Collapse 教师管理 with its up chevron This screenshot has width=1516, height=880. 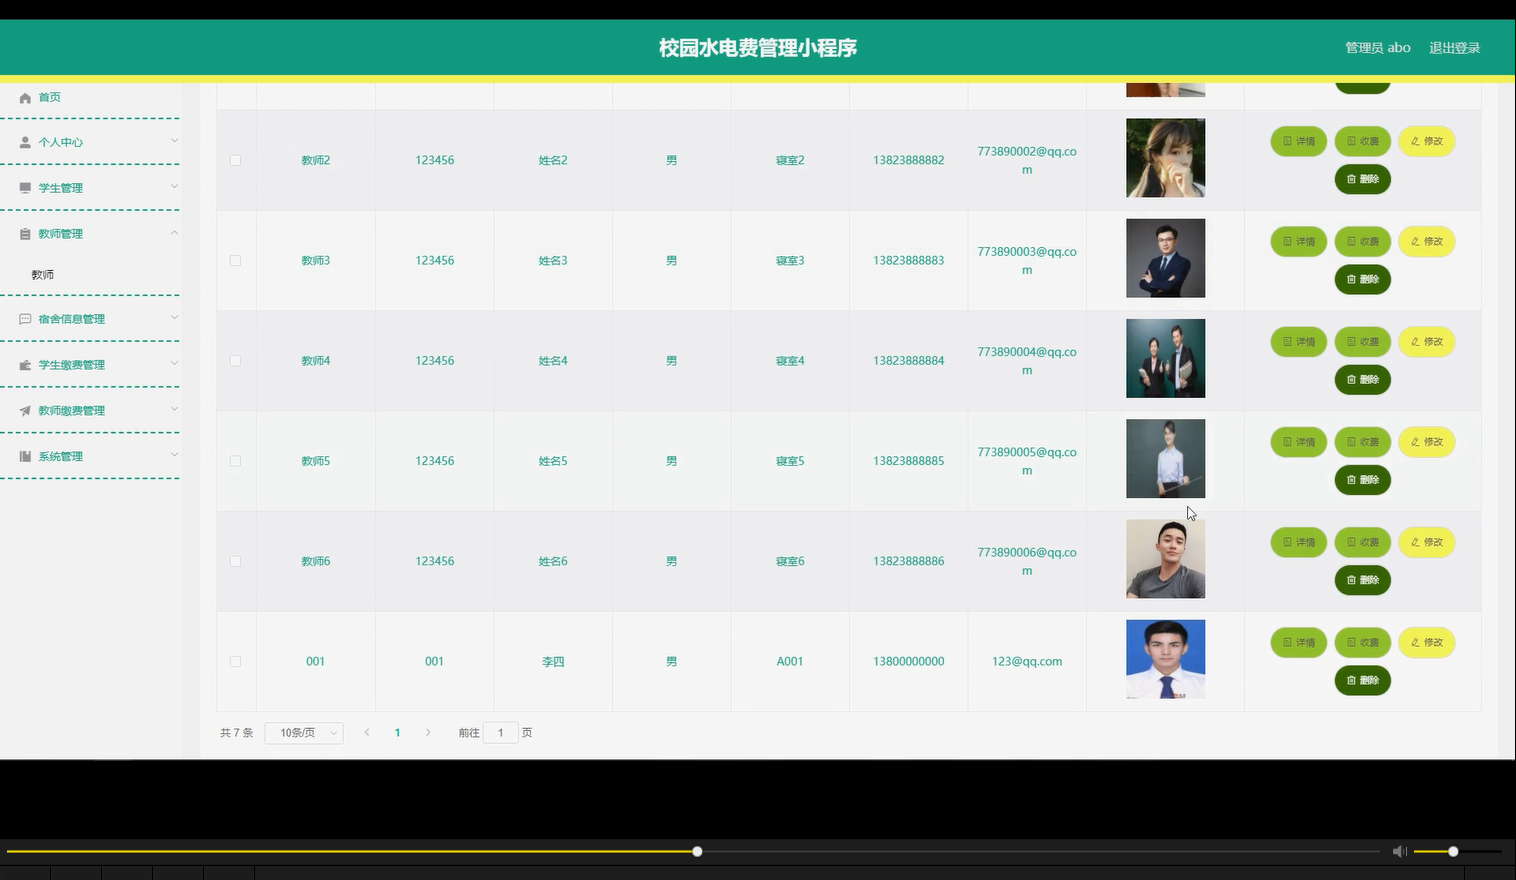coord(174,233)
